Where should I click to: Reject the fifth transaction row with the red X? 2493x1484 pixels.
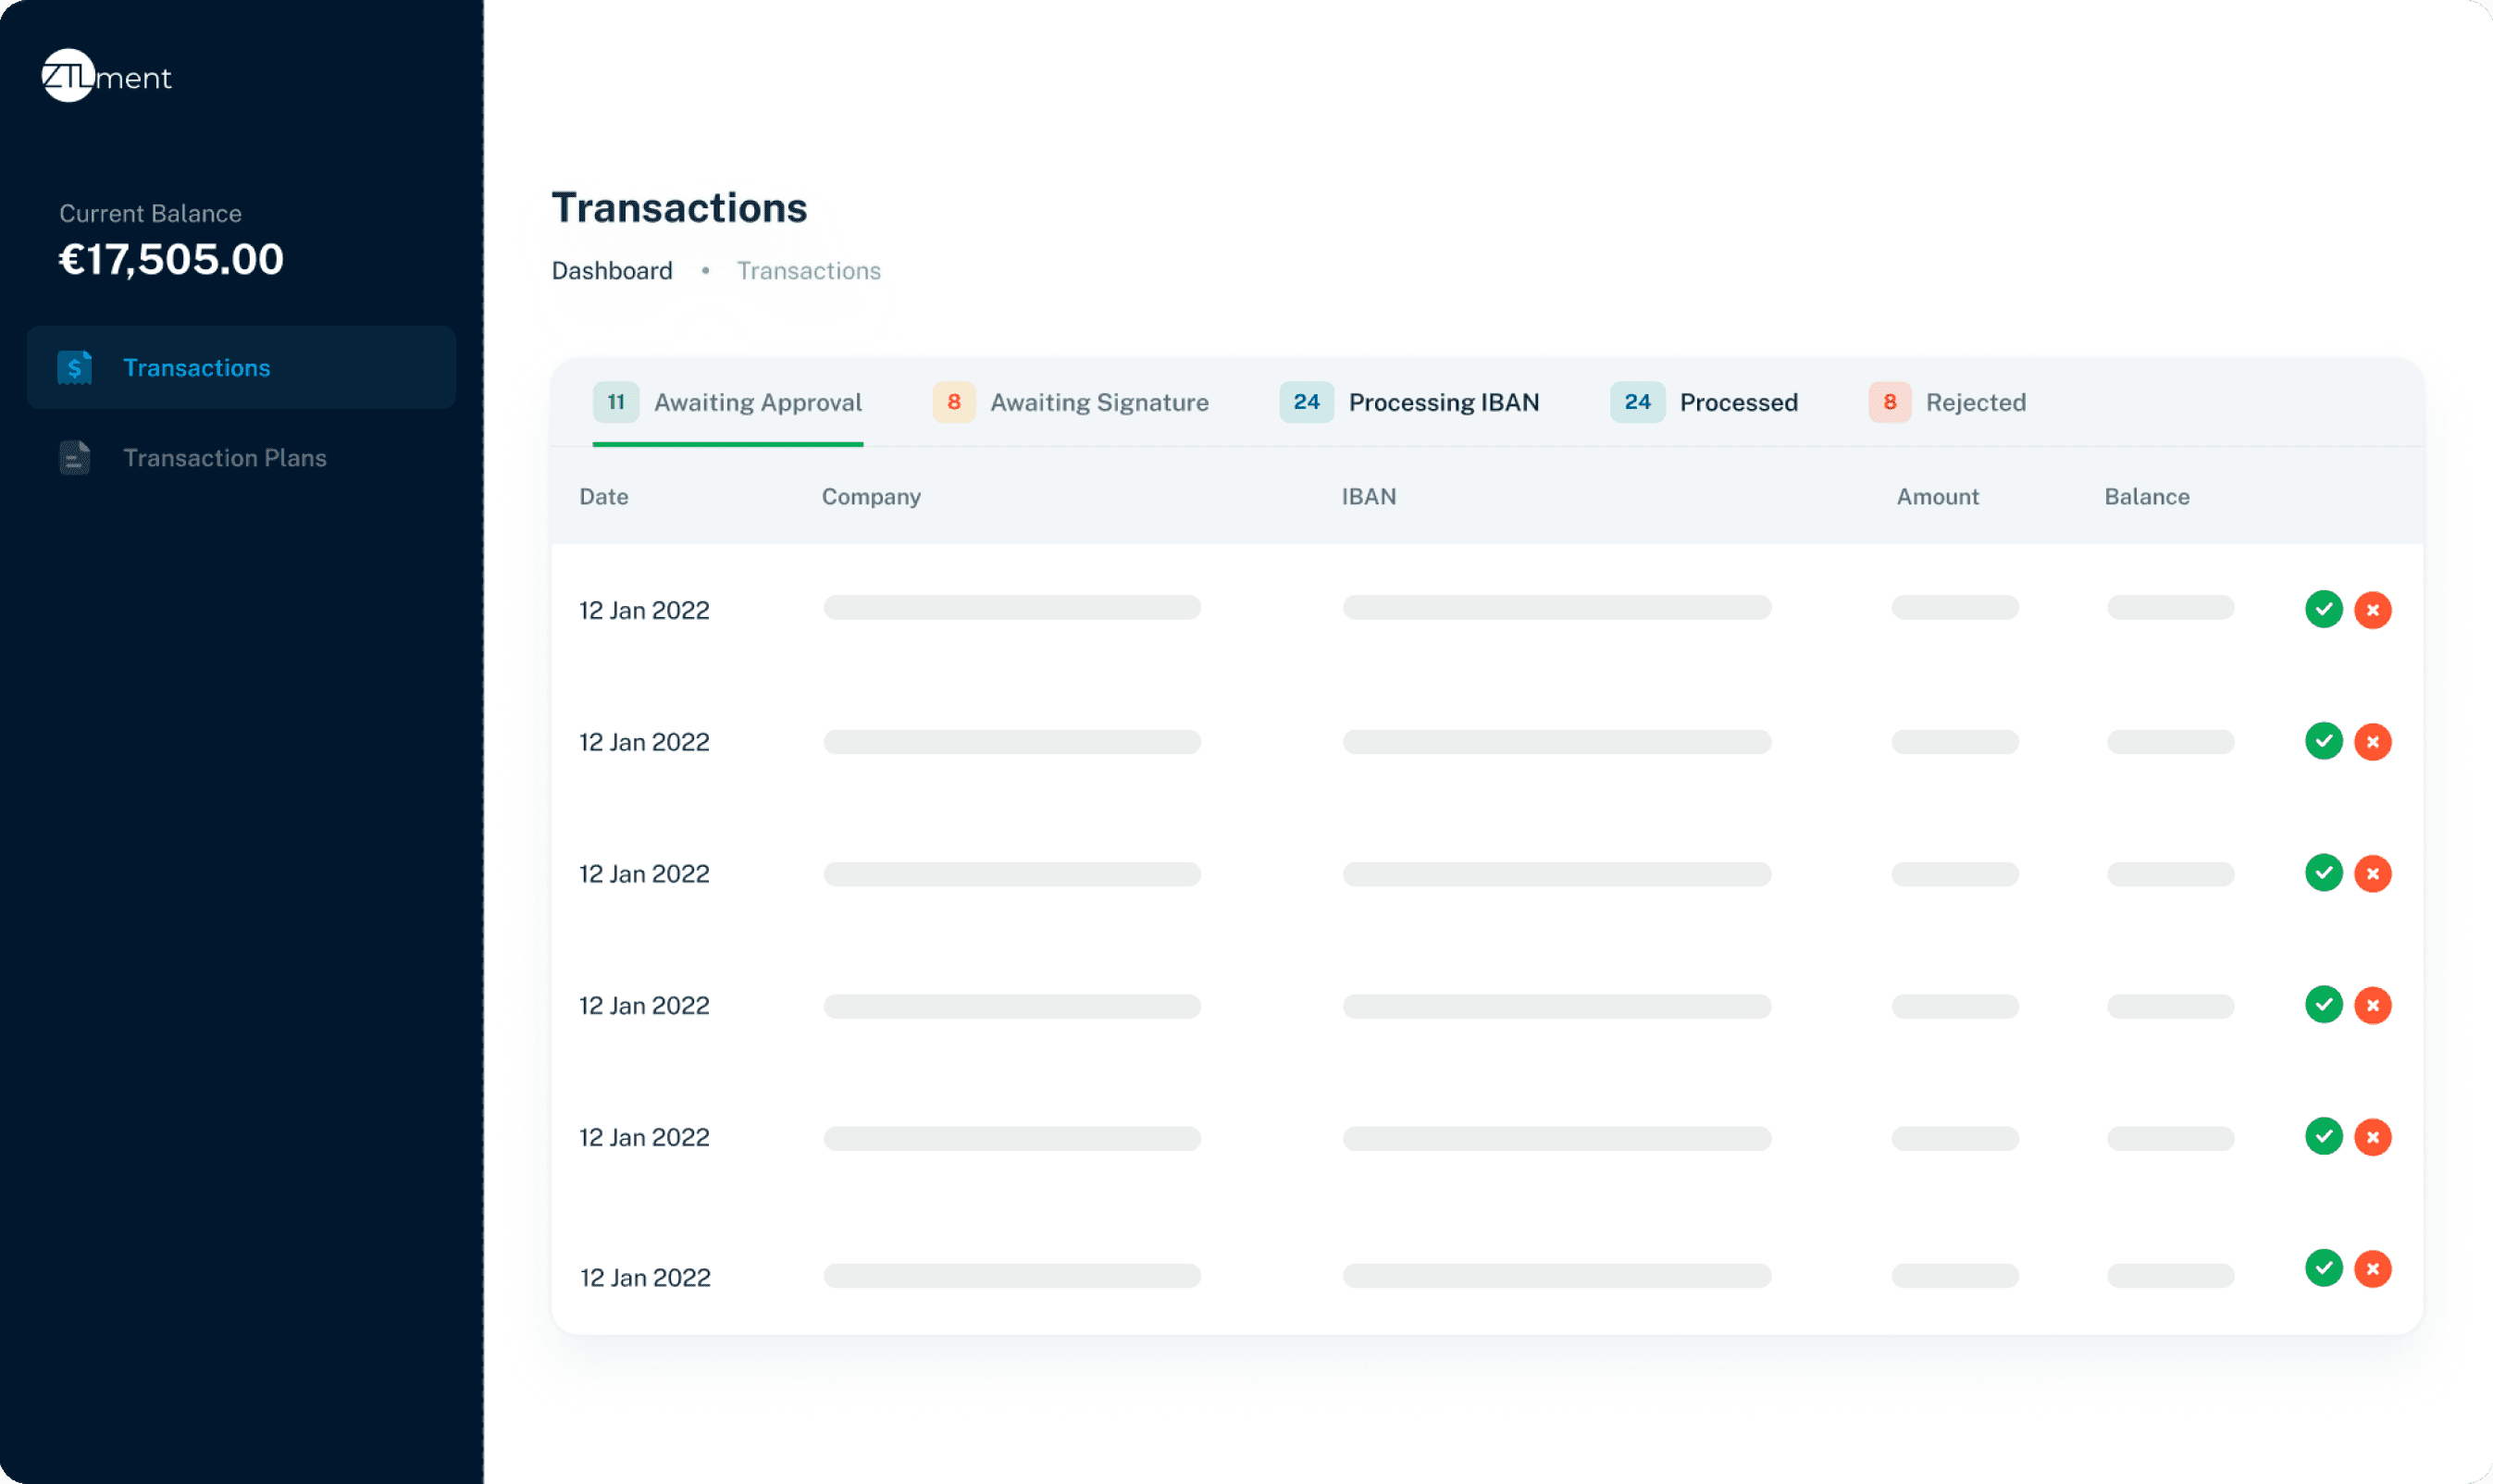(x=2373, y=1137)
